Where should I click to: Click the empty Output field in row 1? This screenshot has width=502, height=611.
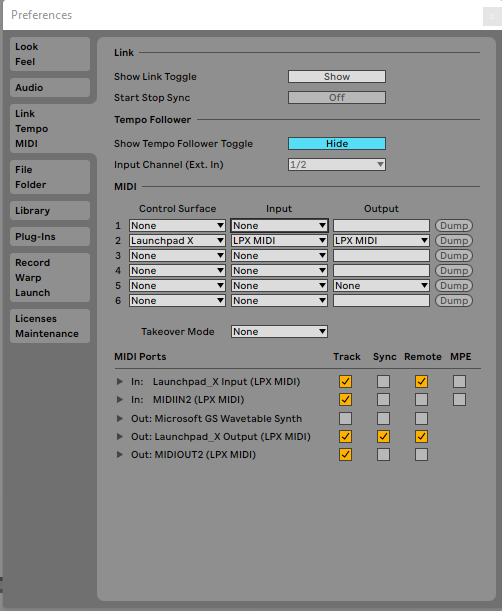point(381,226)
